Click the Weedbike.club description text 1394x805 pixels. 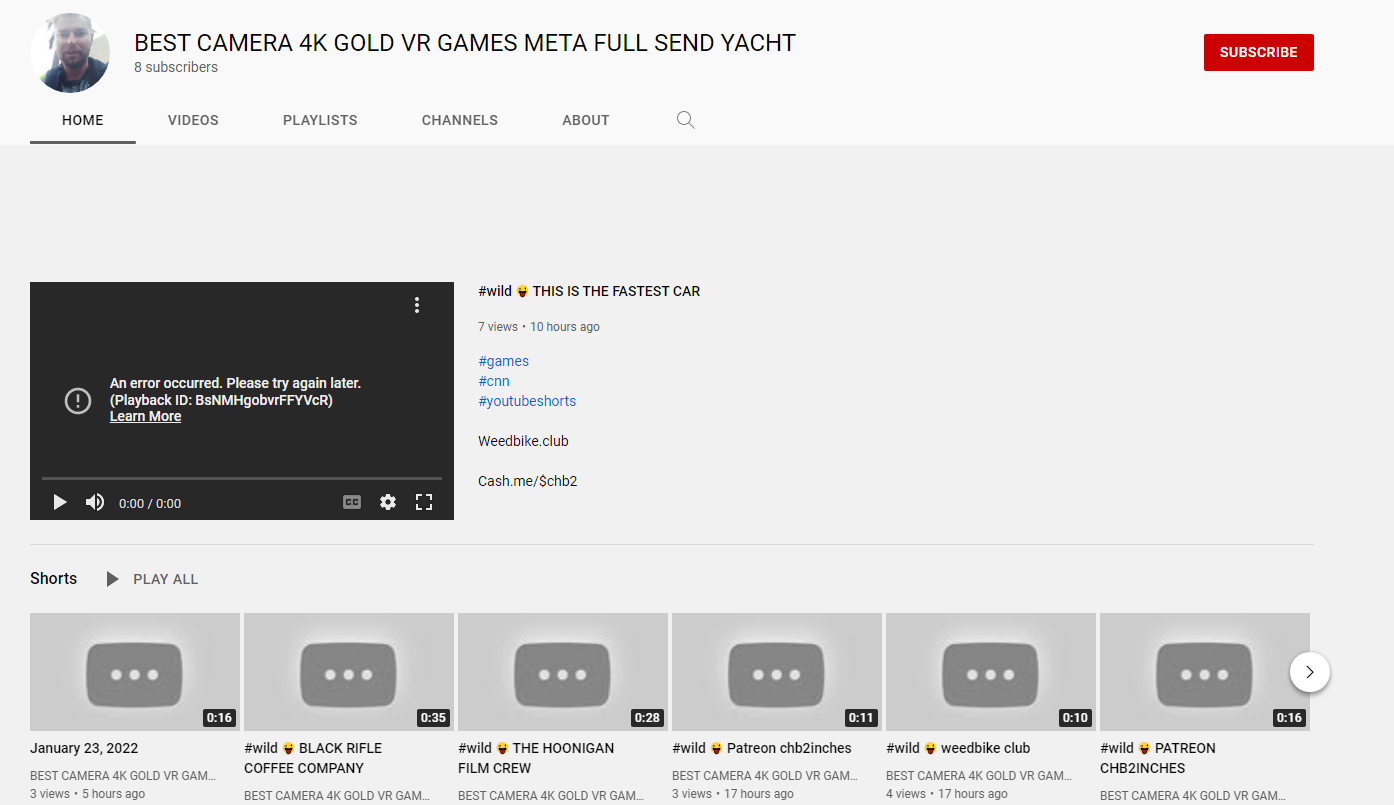tap(523, 441)
